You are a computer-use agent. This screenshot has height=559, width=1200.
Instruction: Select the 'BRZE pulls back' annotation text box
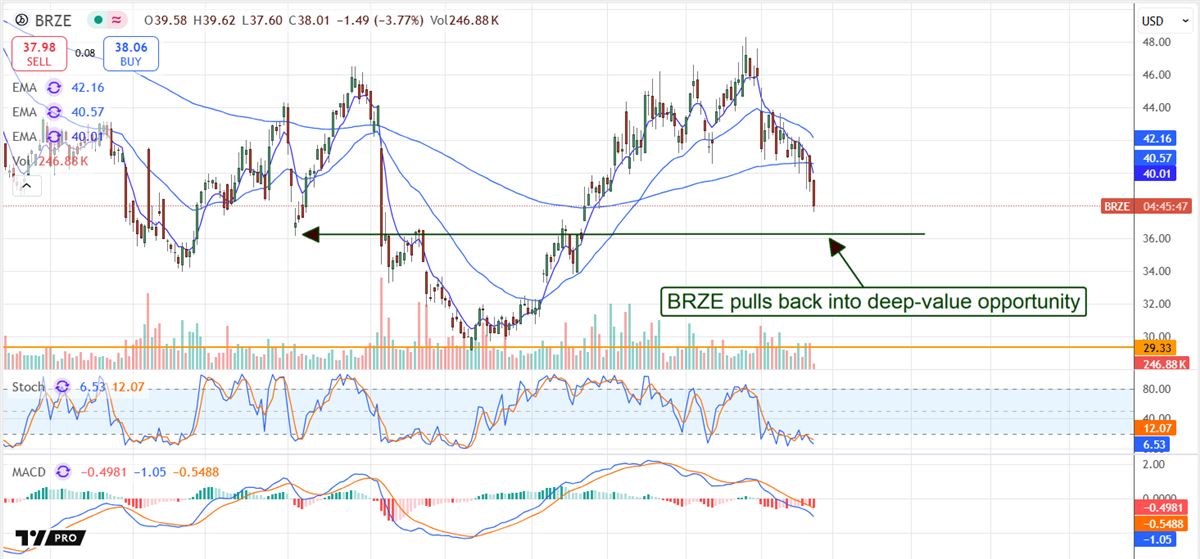pyautogui.click(x=873, y=301)
